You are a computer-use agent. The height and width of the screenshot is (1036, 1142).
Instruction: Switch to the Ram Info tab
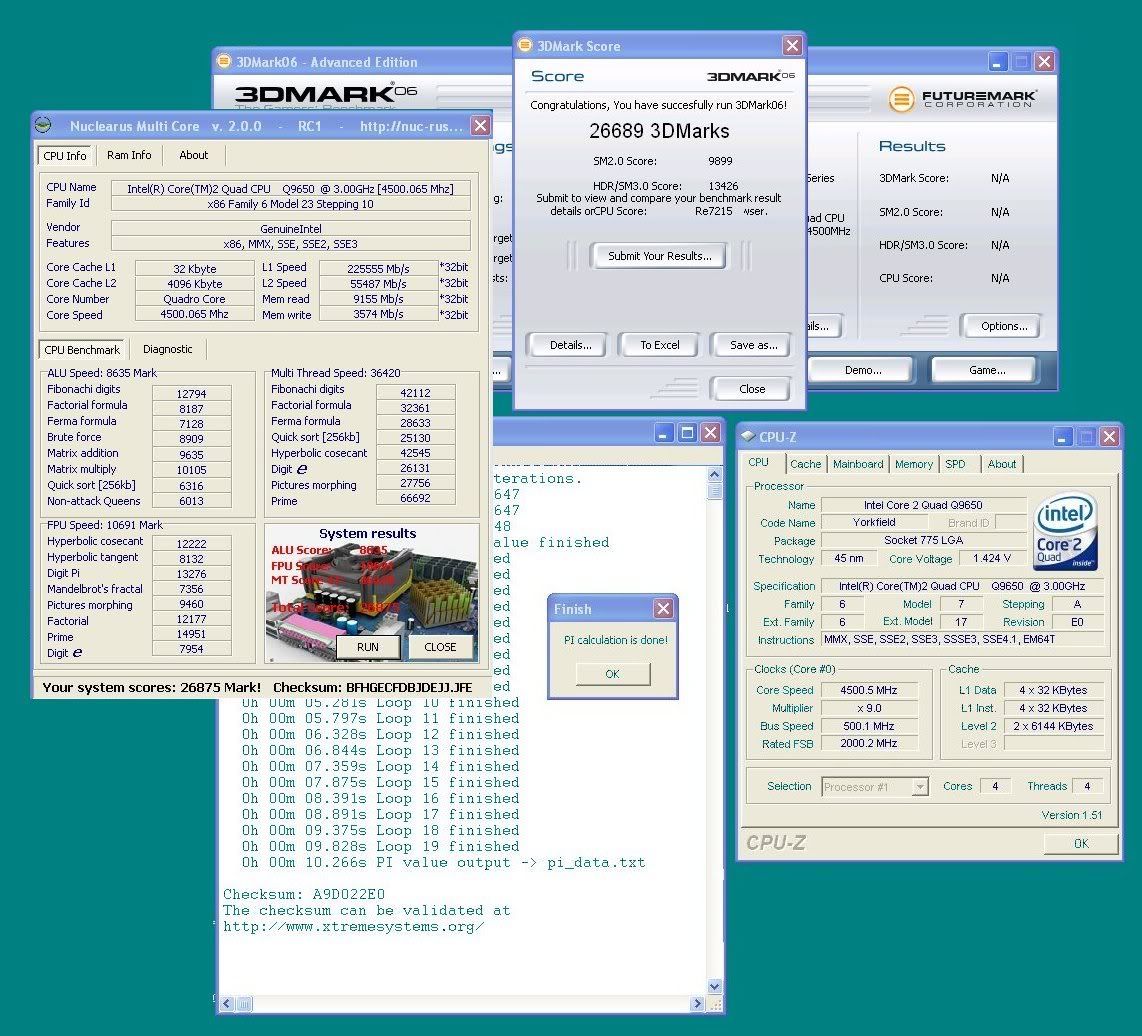129,155
